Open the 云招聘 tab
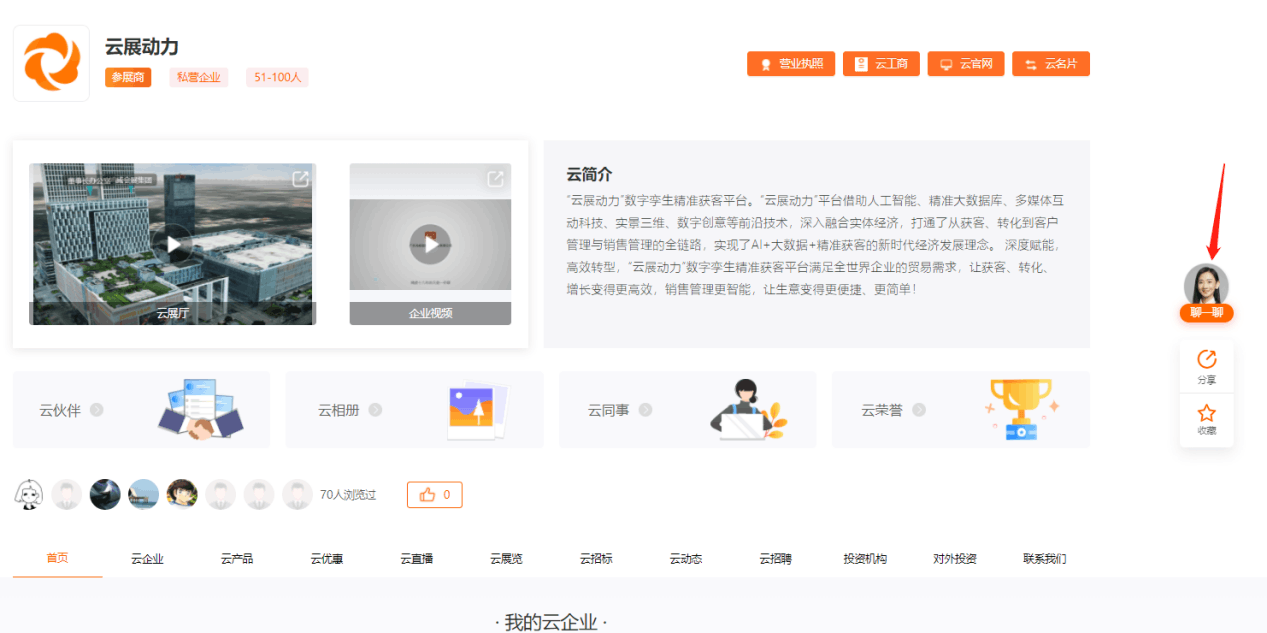This screenshot has height=633, width=1267. tap(775, 559)
